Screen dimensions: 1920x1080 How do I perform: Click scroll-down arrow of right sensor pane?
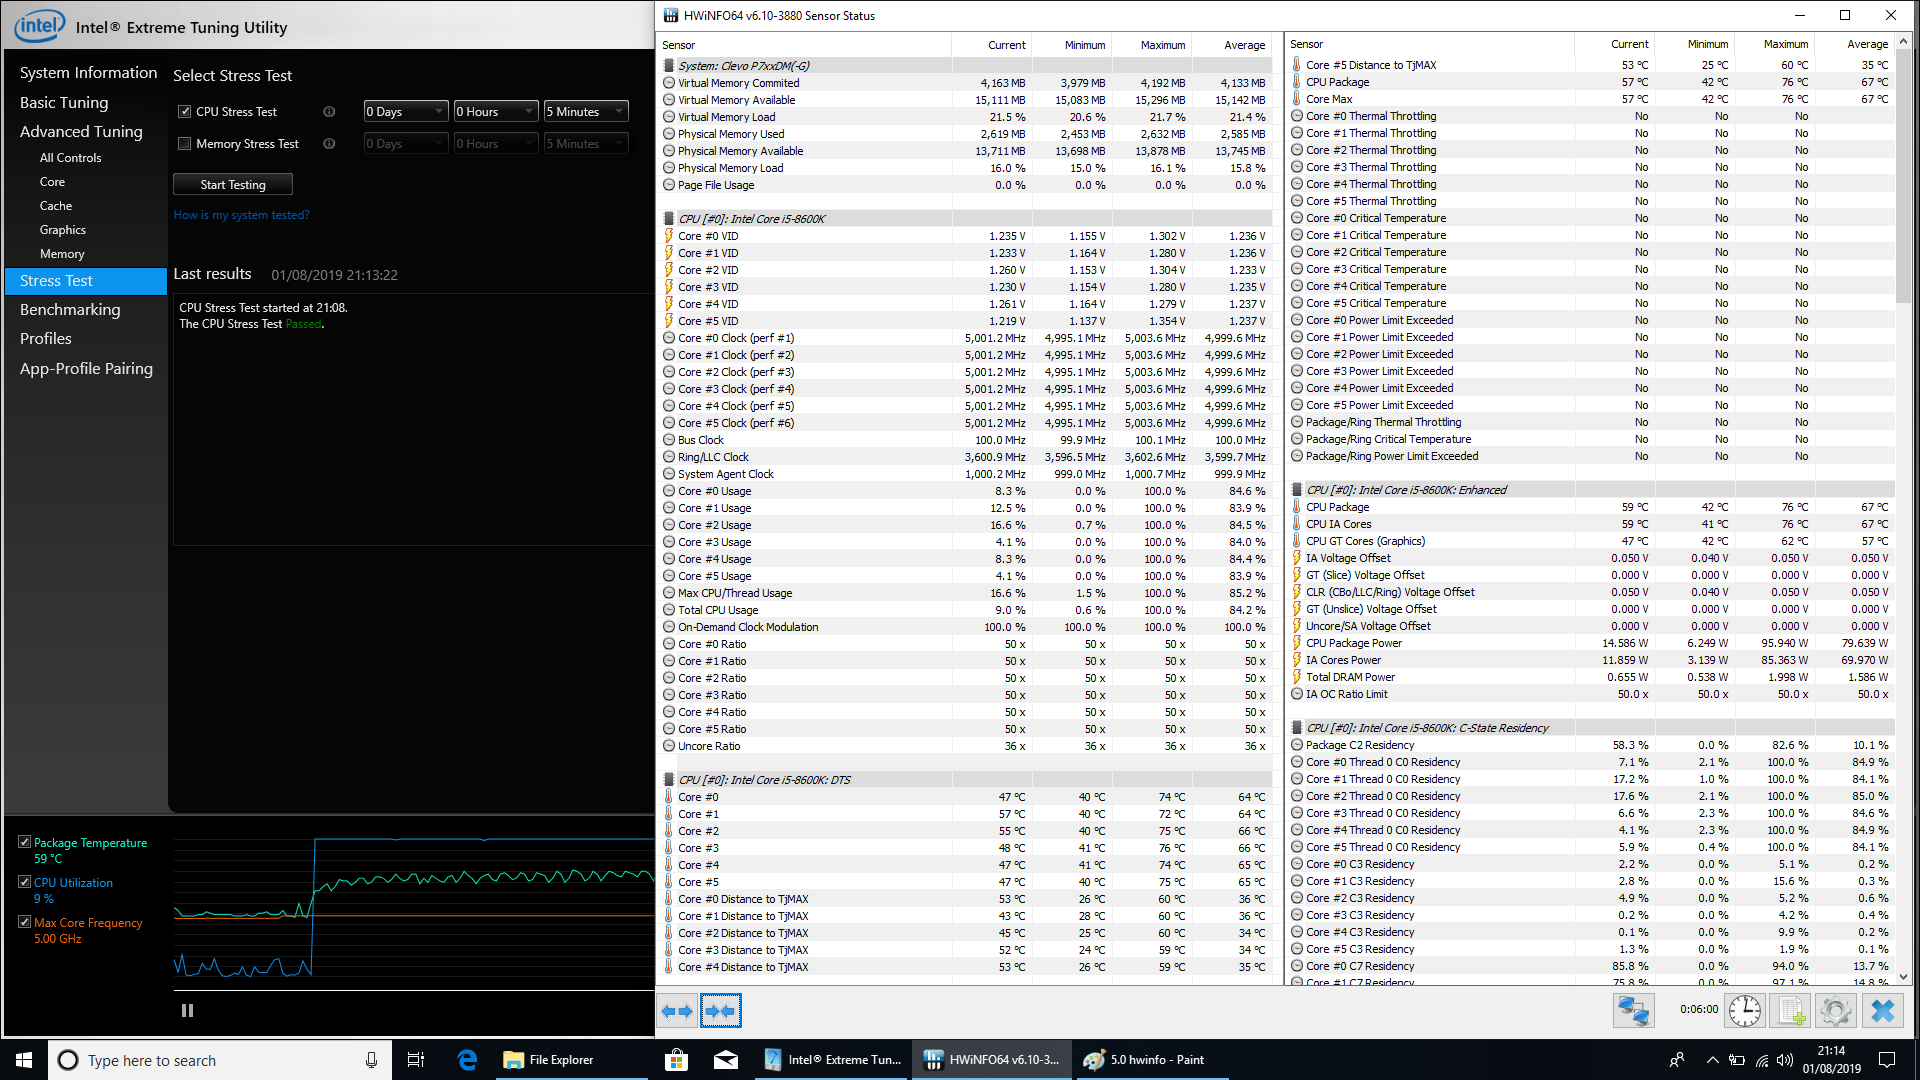tap(1903, 977)
